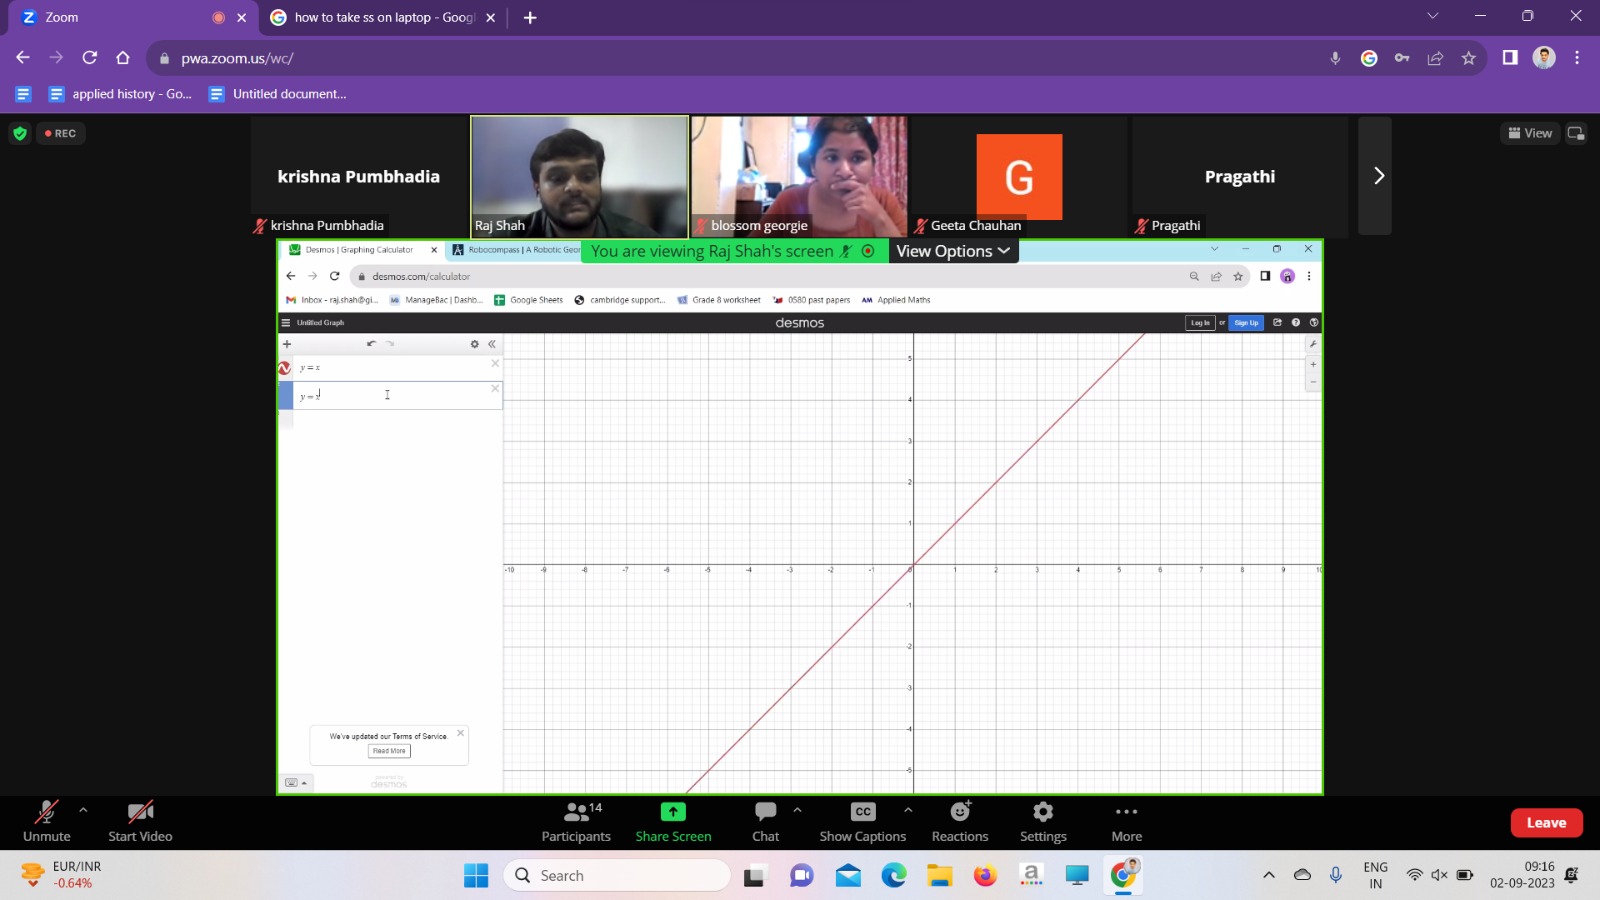Open Amazon app from taskbar
Screen dimensions: 1600x900
click(1031, 876)
